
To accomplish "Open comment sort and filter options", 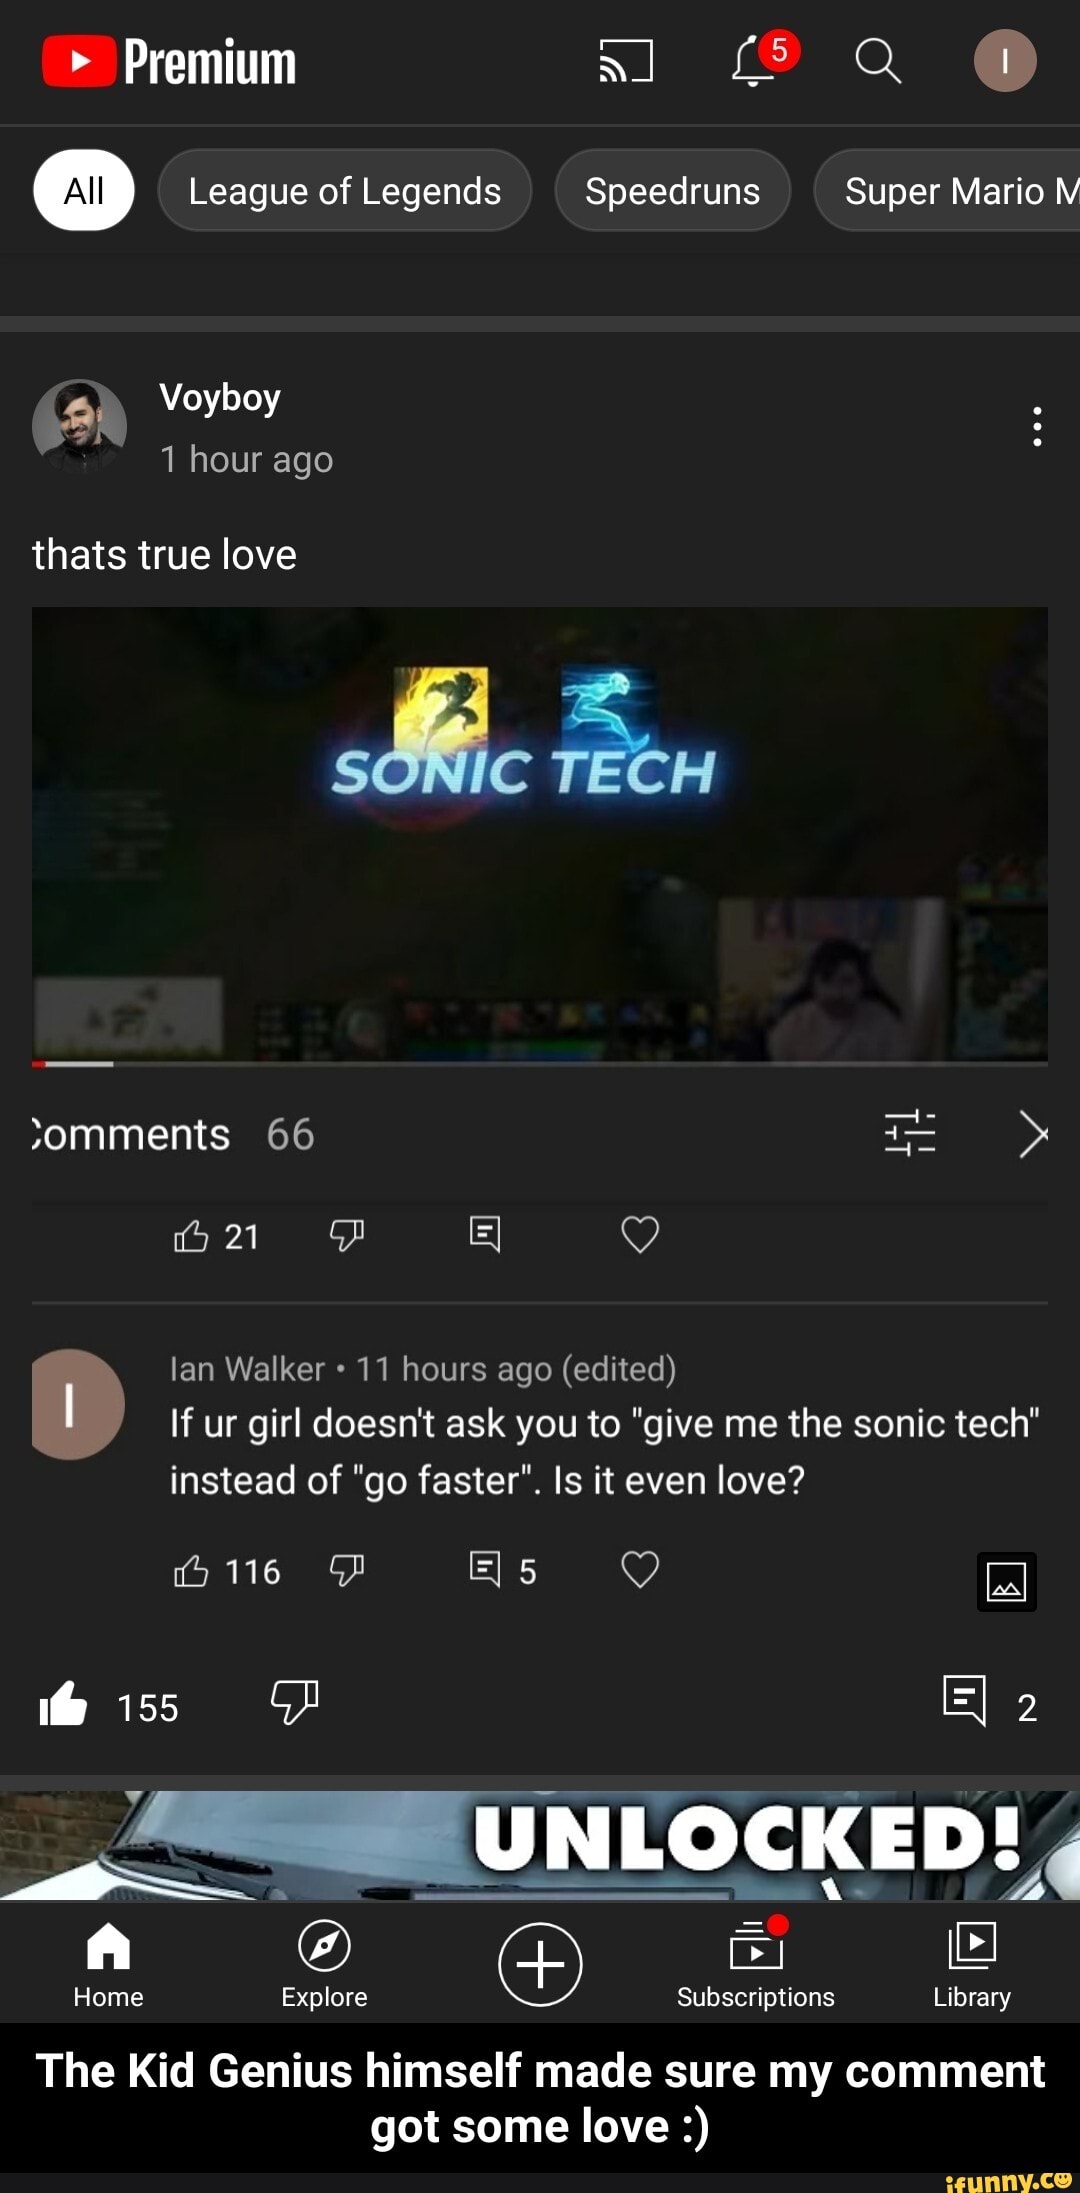I will click(910, 1134).
